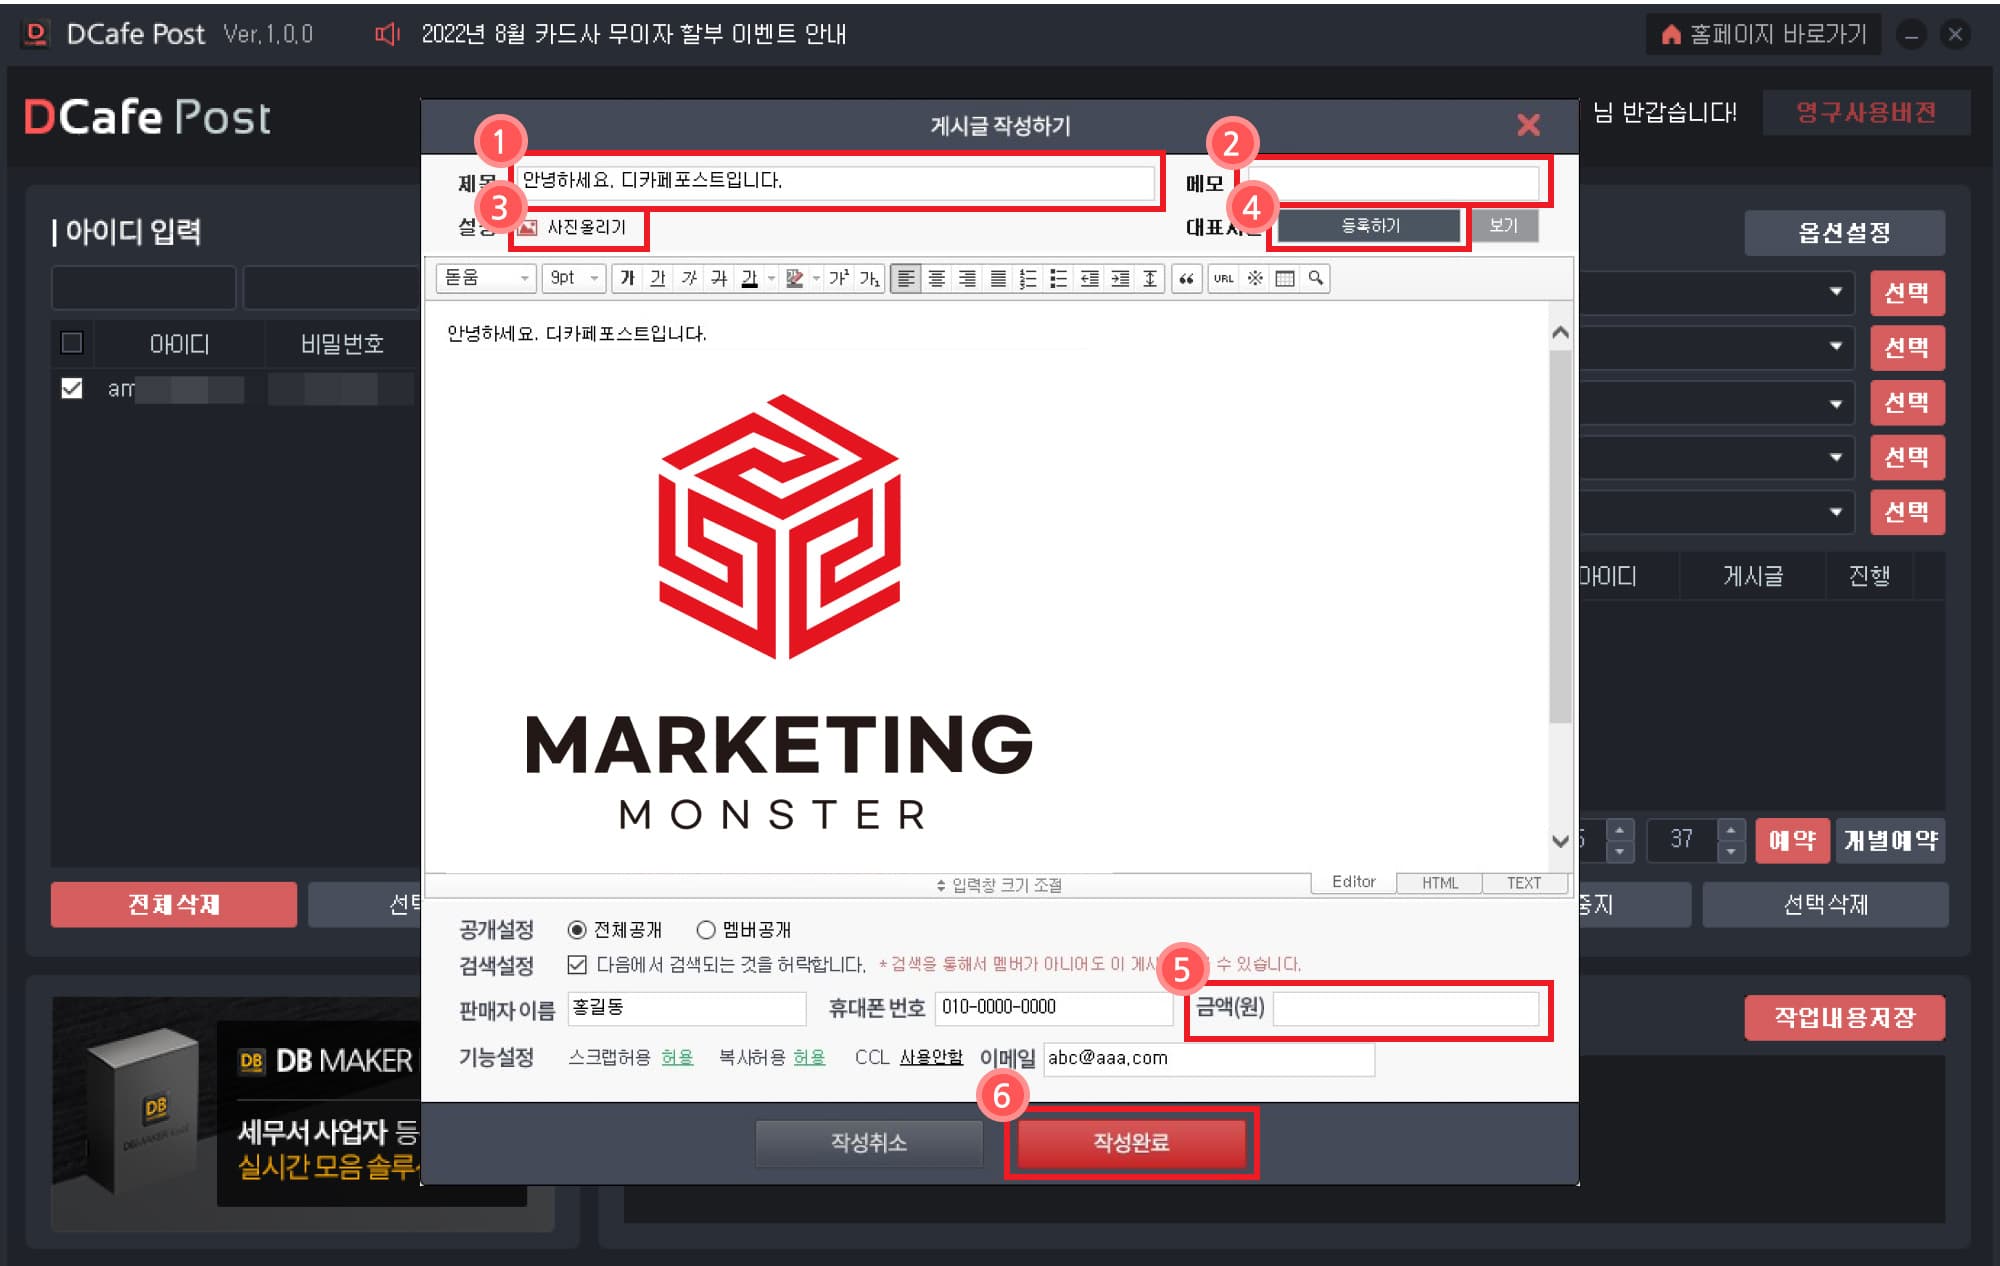Insert a special character

click(1255, 278)
